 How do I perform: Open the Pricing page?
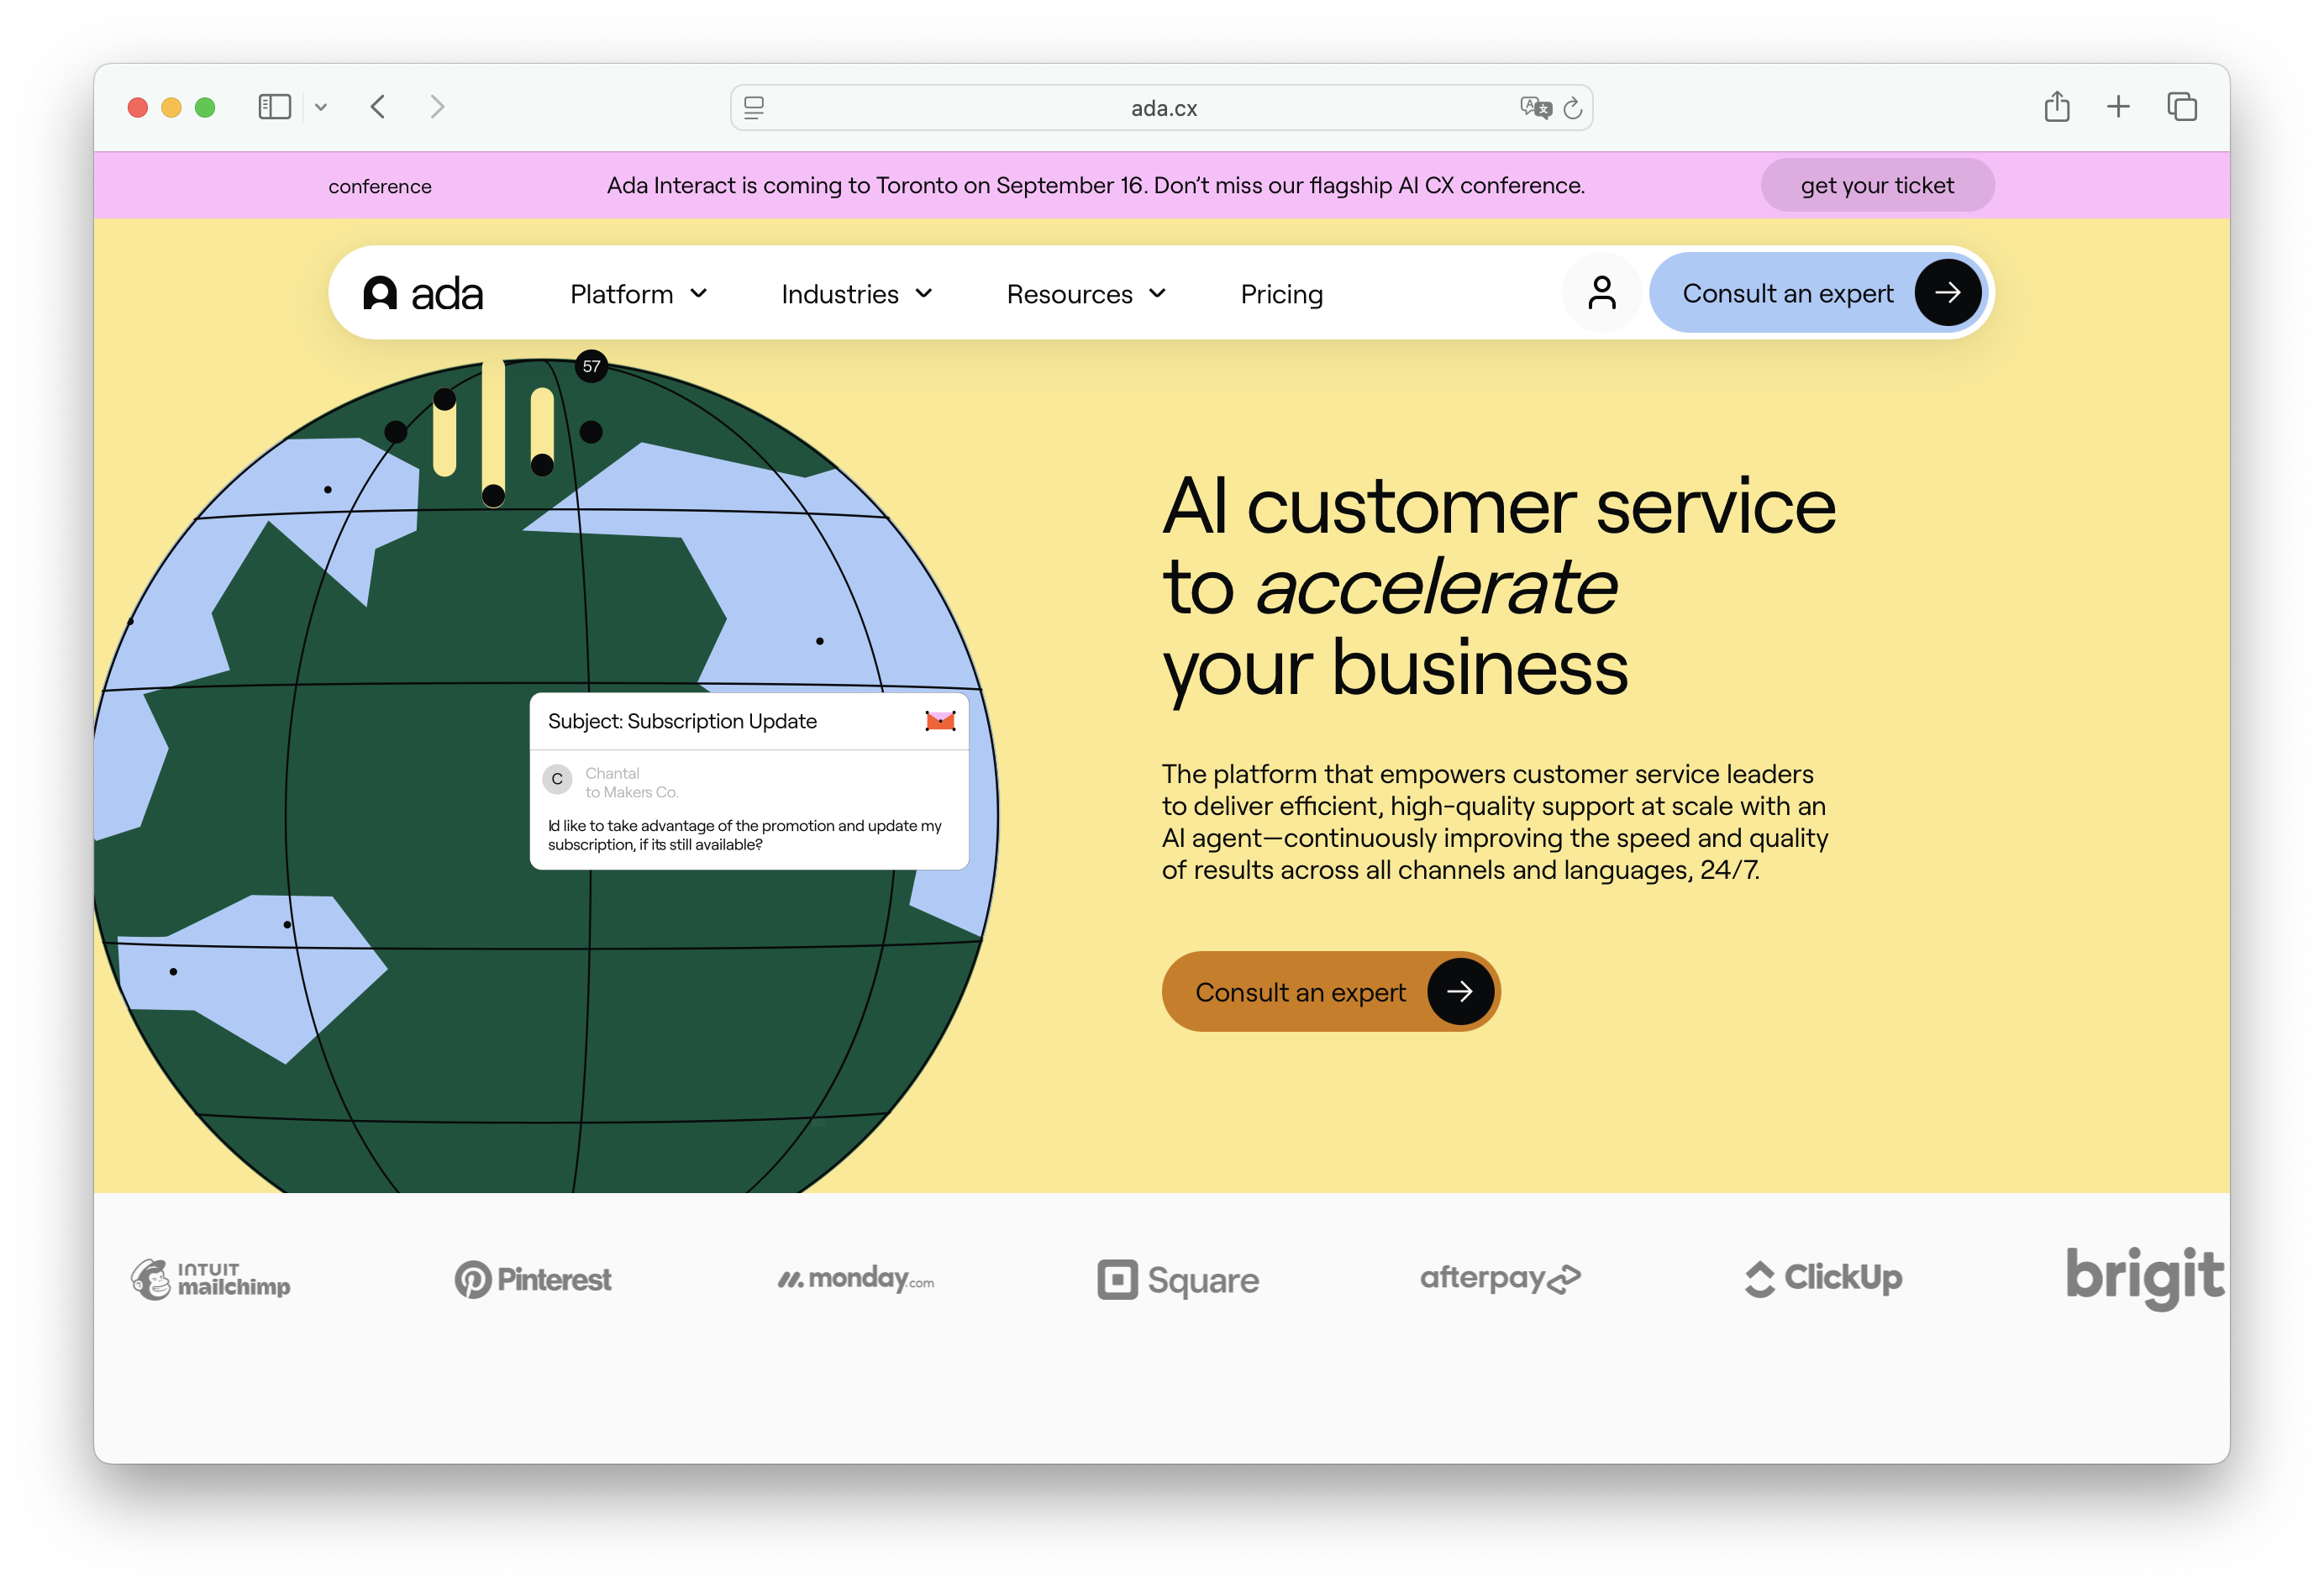pos(1281,294)
